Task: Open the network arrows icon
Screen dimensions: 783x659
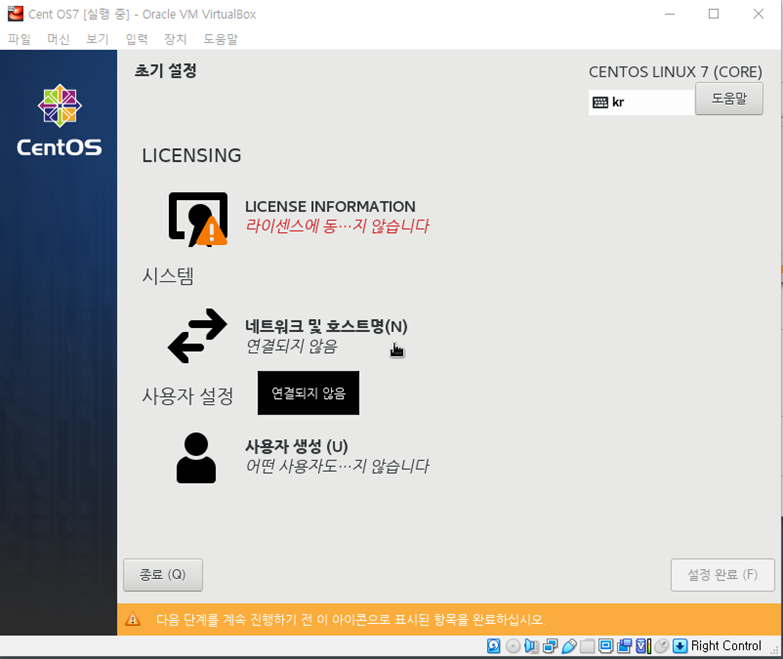Action: click(197, 335)
